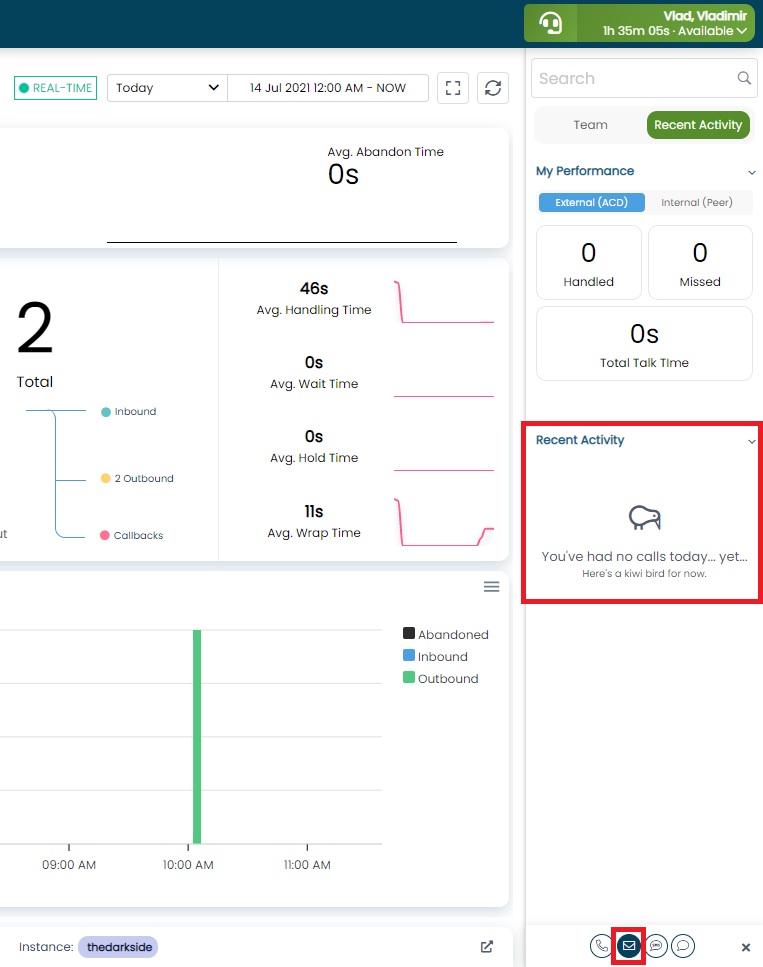The height and width of the screenshot is (967, 763).
Task: Click the Avg. Wait Time metric
Action: click(314, 373)
